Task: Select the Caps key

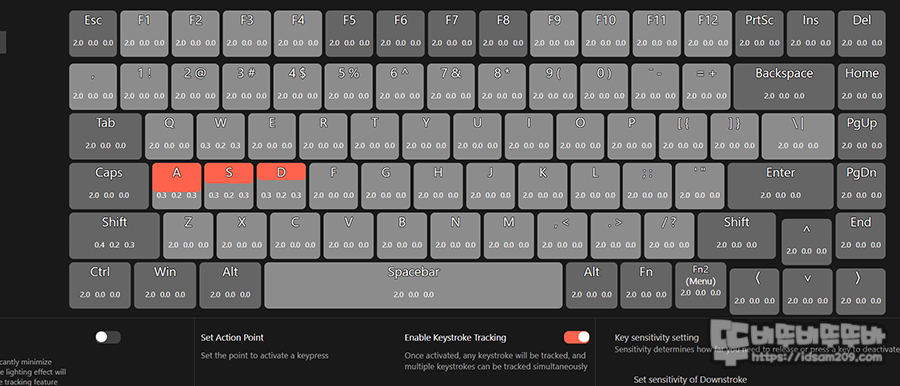Action: click(x=109, y=186)
